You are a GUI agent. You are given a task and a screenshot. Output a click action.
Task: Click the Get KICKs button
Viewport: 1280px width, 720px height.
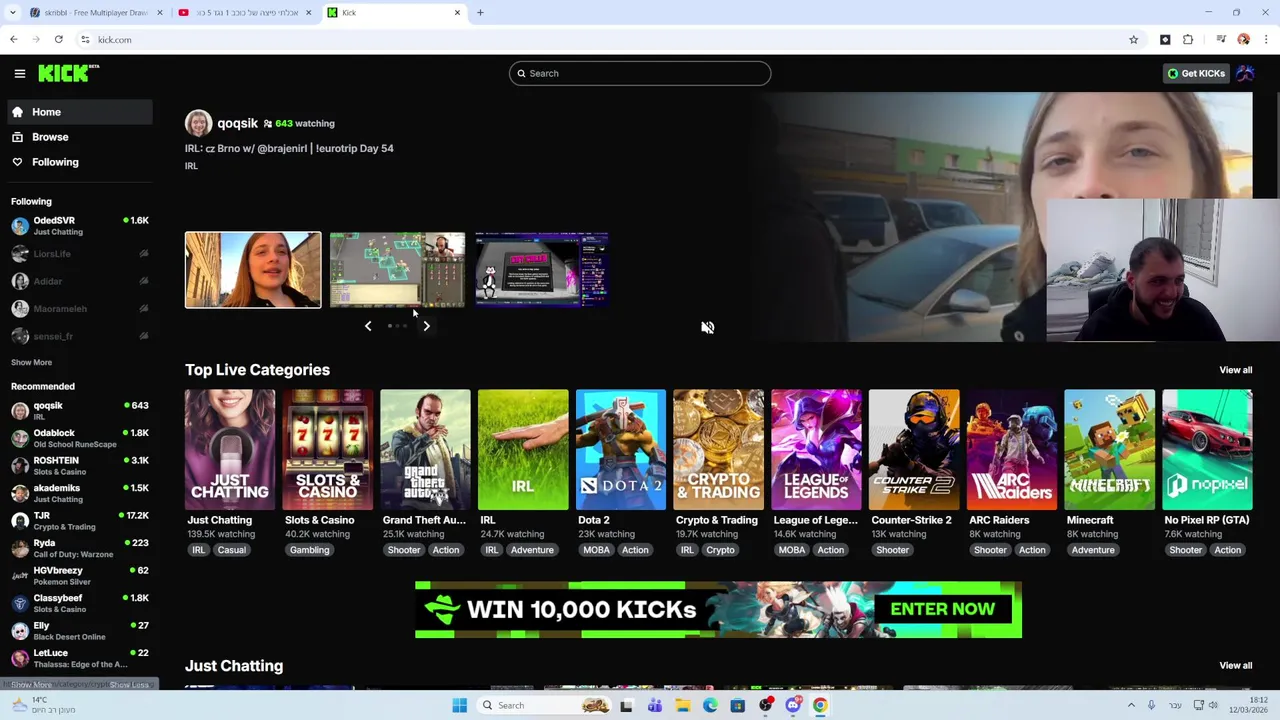tap(1196, 73)
